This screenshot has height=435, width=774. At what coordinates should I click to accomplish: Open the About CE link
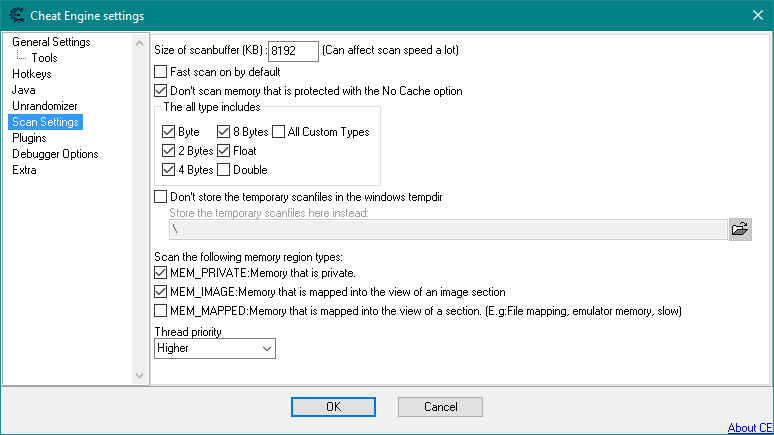click(749, 428)
